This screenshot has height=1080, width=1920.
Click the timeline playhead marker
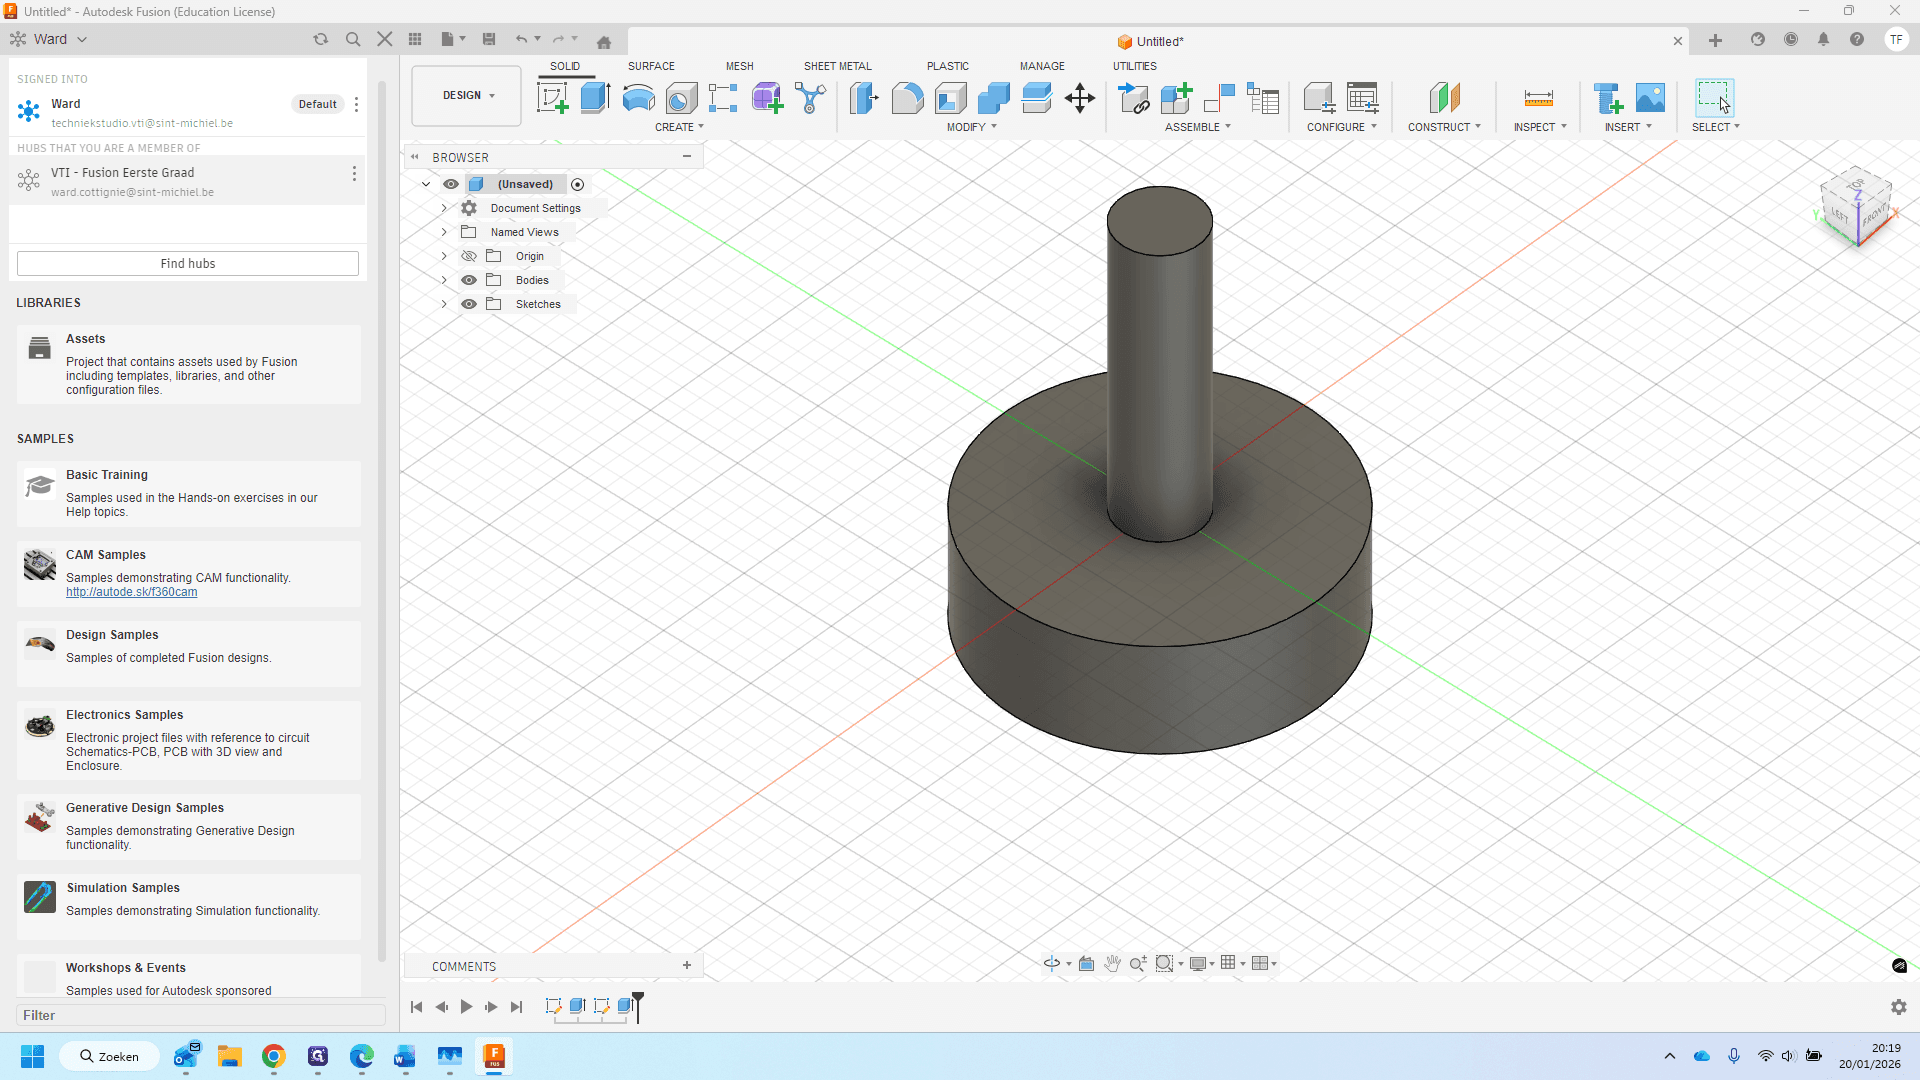coord(638,1005)
